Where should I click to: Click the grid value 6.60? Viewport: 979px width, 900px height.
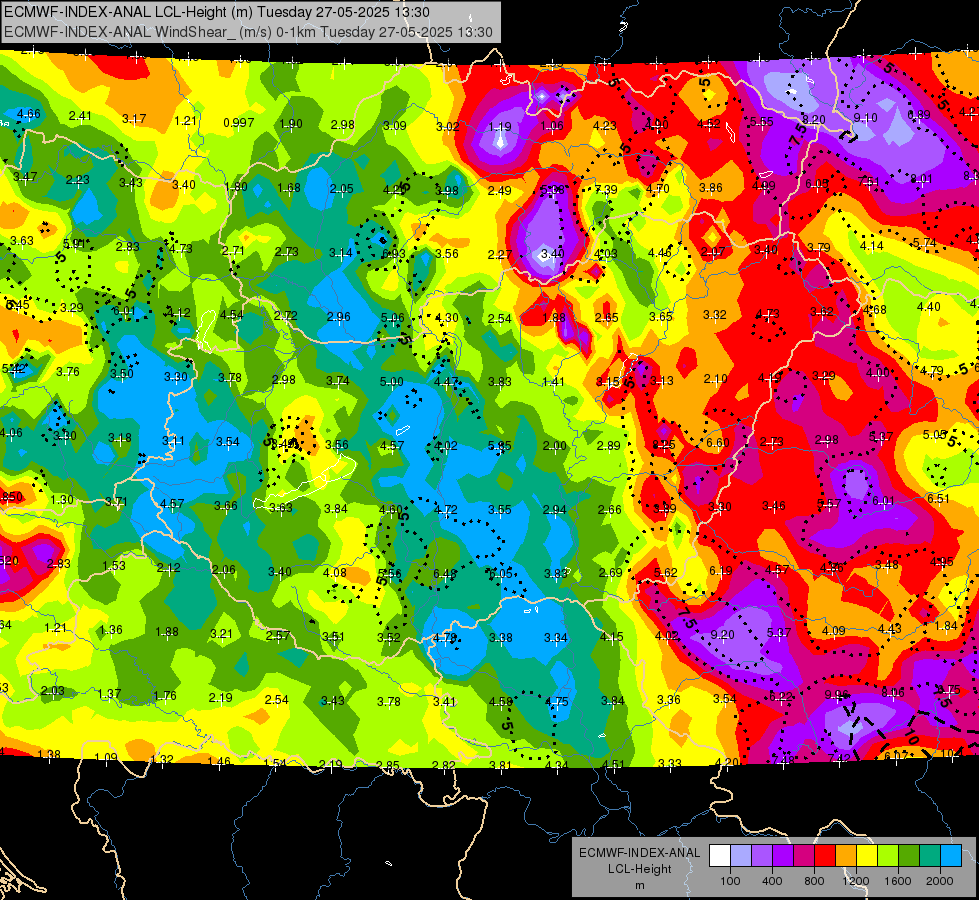tap(718, 442)
